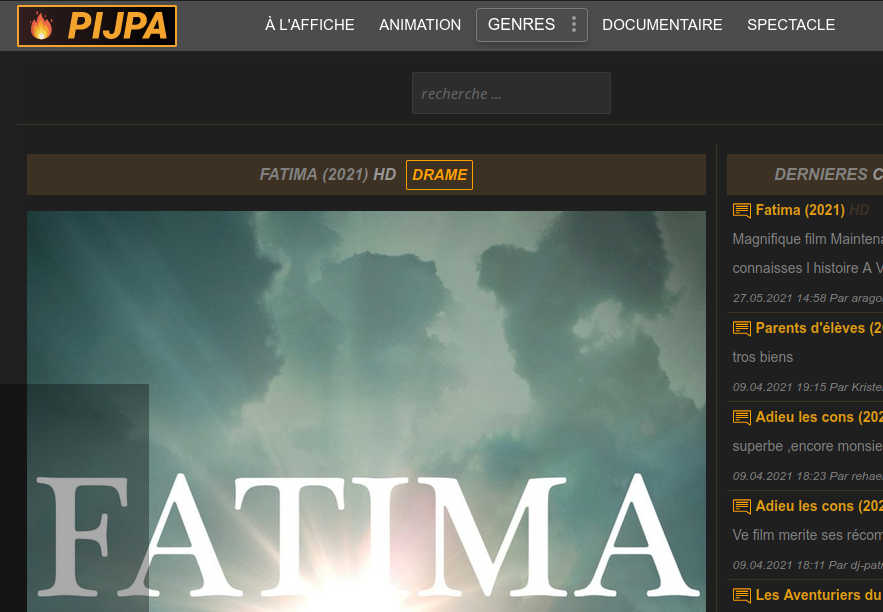This screenshot has width=883, height=612.
Task: Click the FATIMA (2021) HD title
Action: click(x=328, y=175)
